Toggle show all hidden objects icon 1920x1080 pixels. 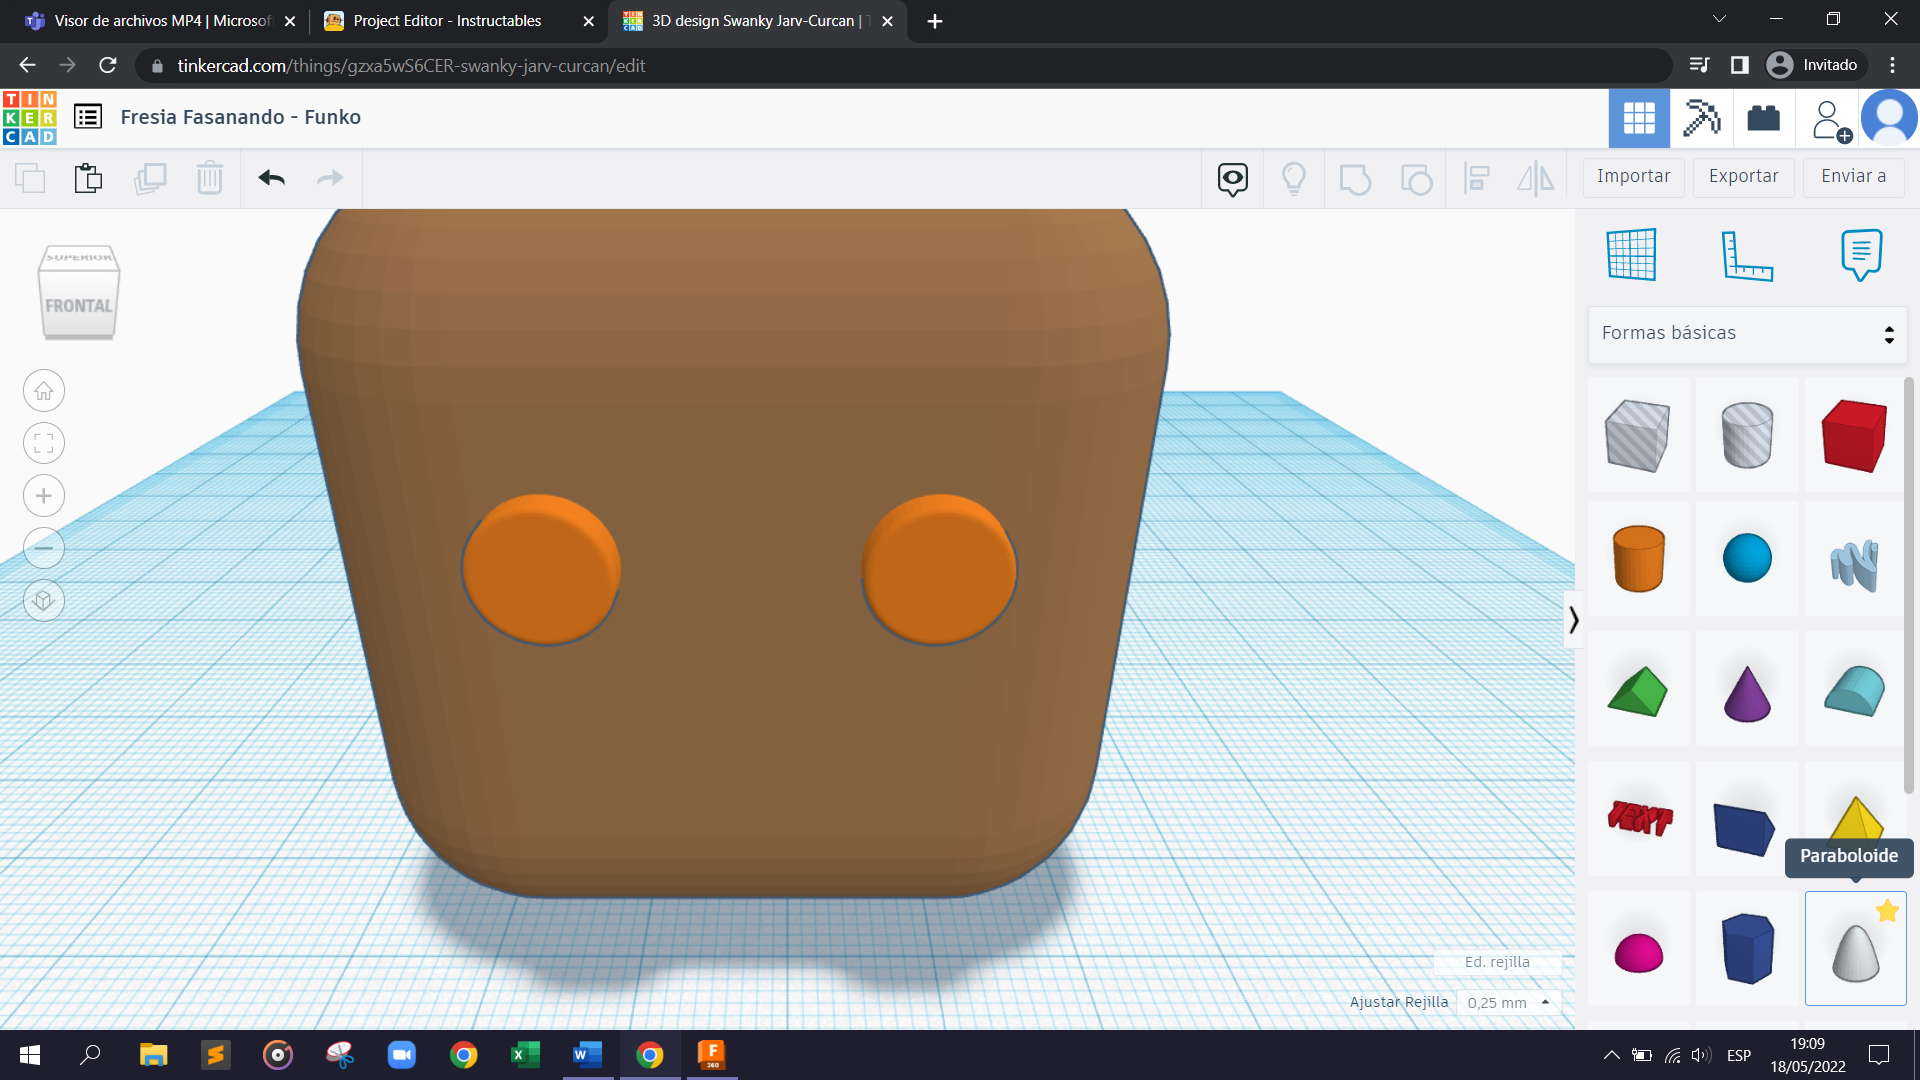(1294, 178)
